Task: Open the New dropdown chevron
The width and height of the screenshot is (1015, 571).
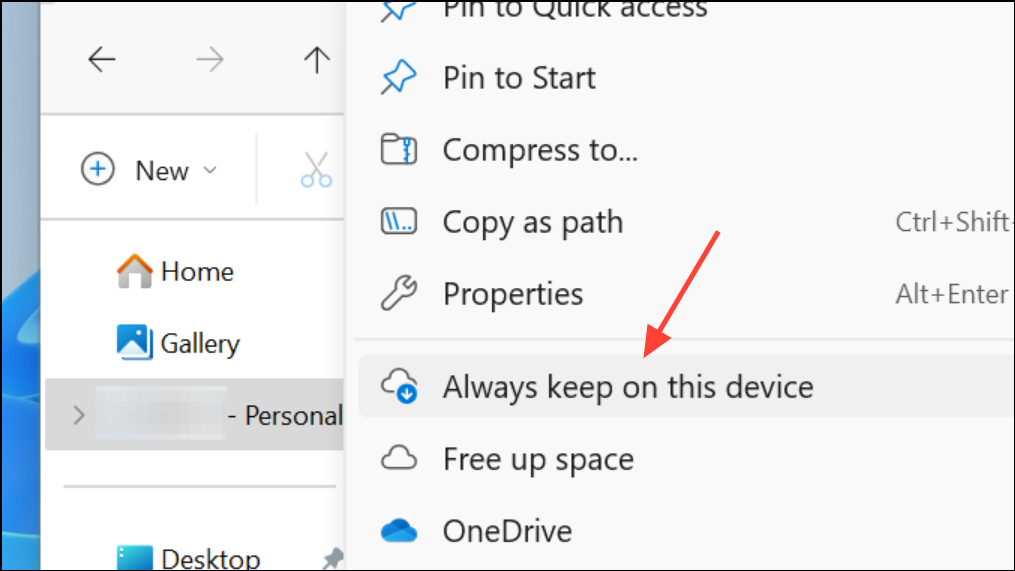Action: [210, 170]
